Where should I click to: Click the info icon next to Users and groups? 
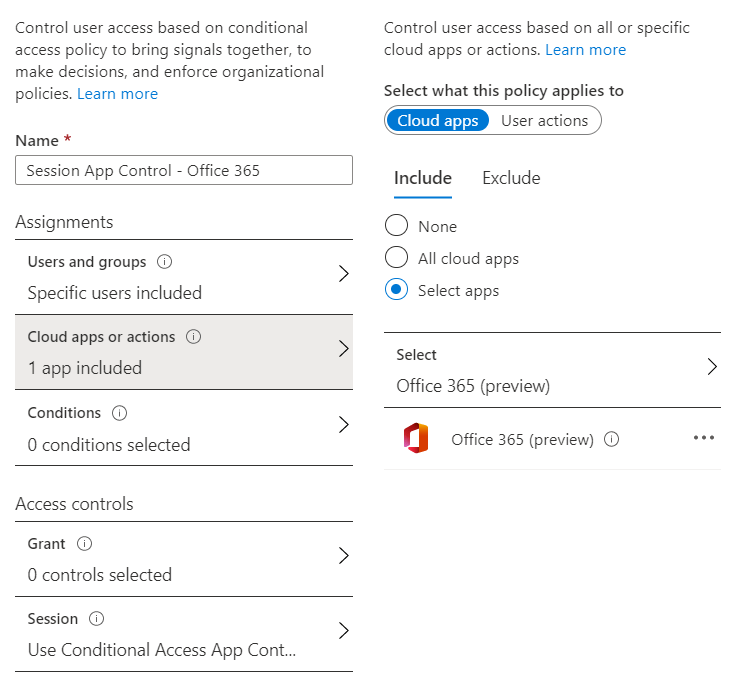point(165,262)
